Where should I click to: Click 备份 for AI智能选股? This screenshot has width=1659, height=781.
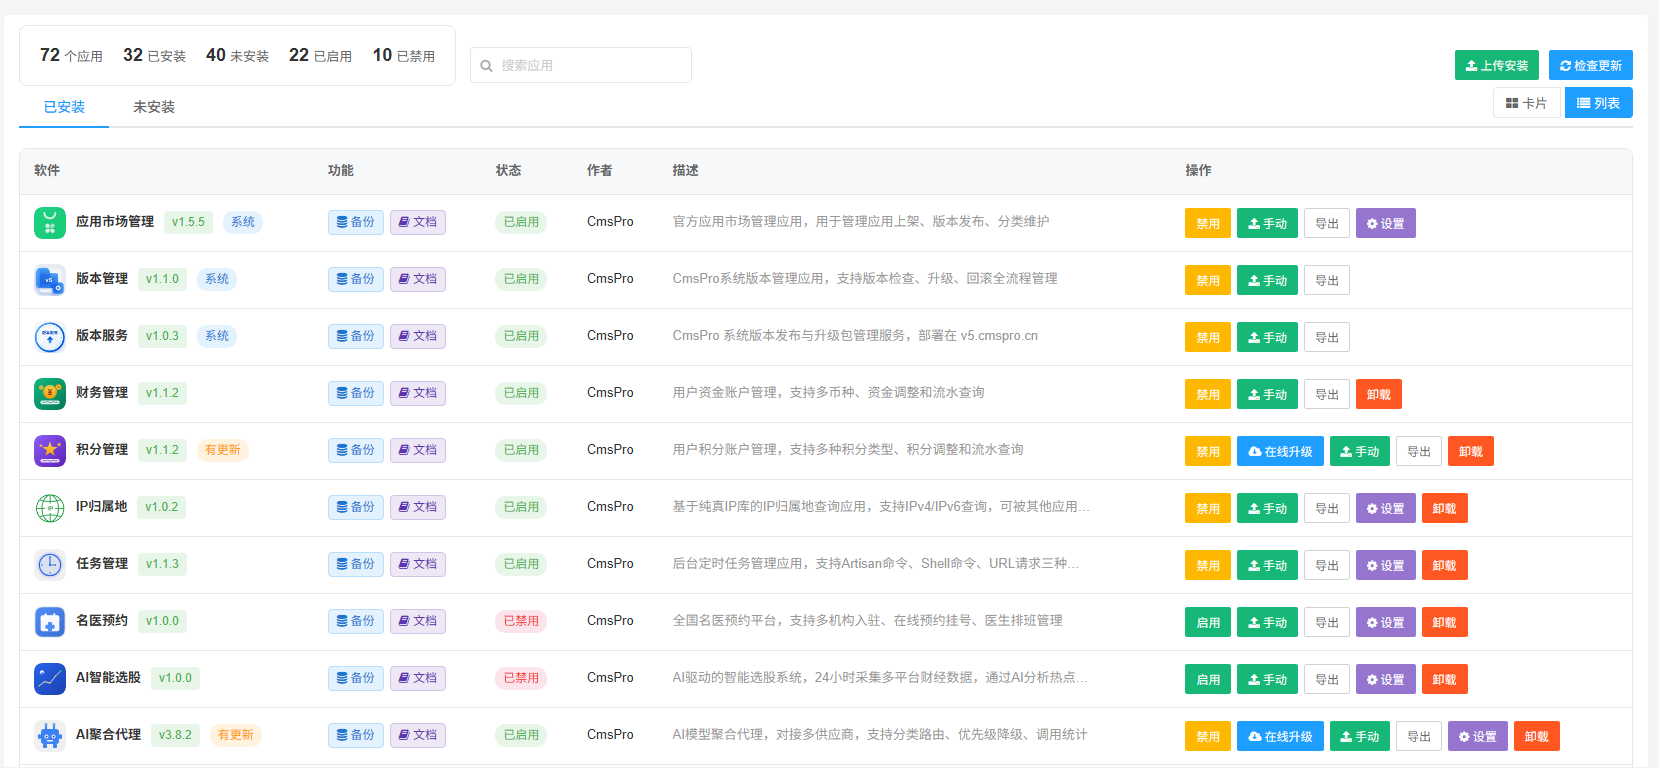point(356,678)
